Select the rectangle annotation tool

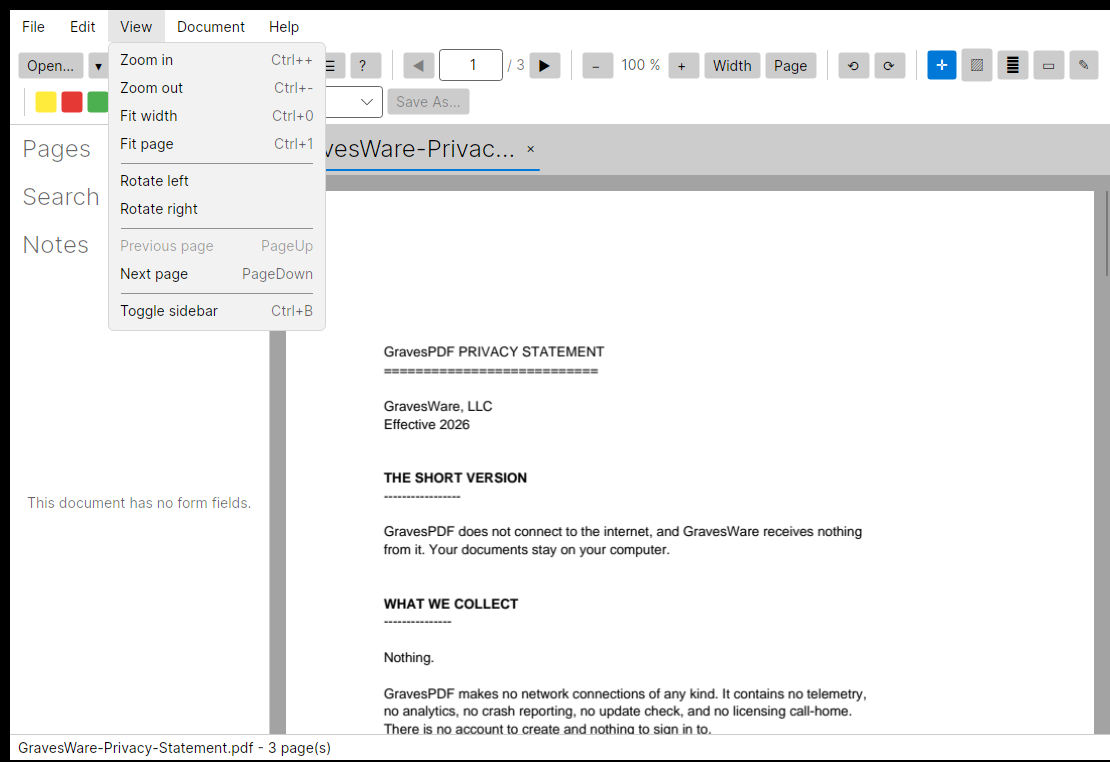[x=1048, y=65]
